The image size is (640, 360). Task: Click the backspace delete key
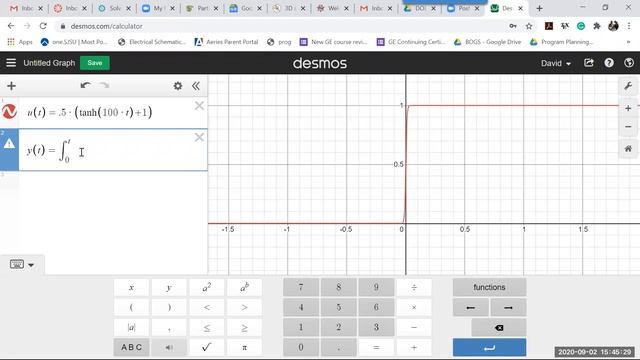tap(499, 327)
